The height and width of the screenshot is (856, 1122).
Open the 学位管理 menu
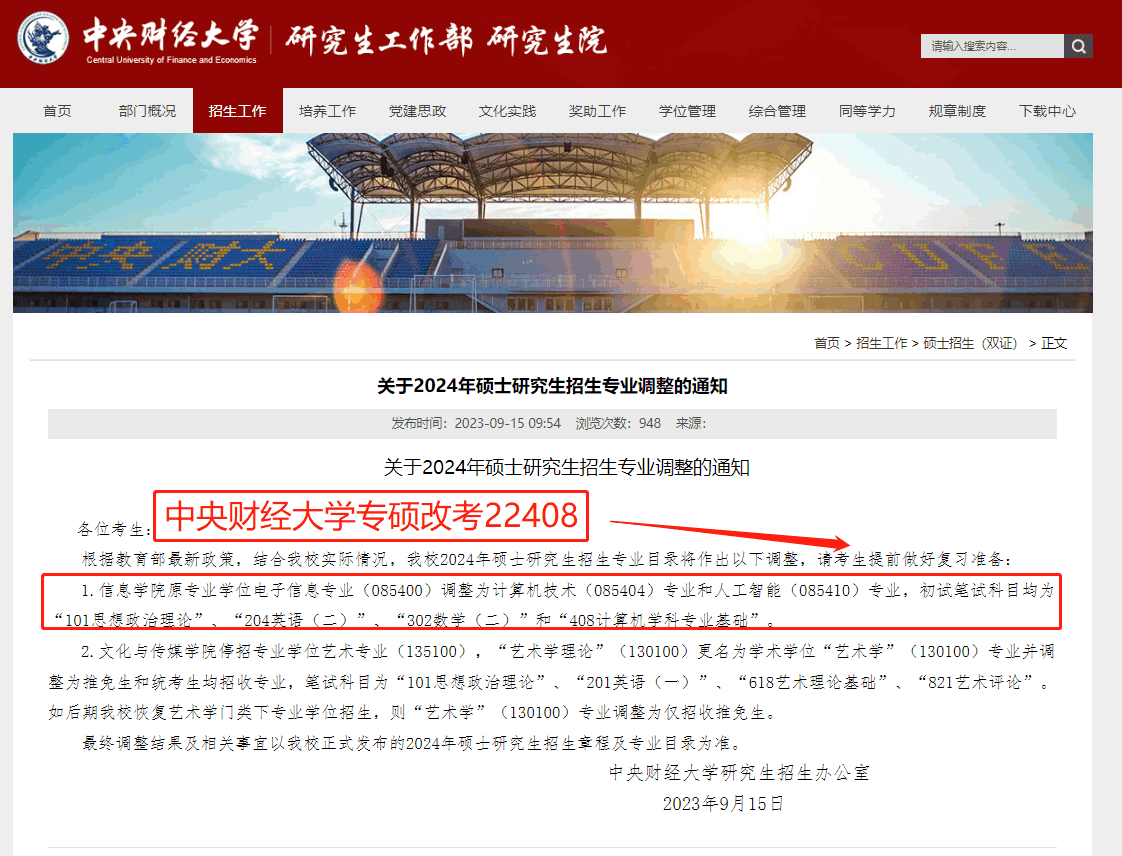point(688,111)
